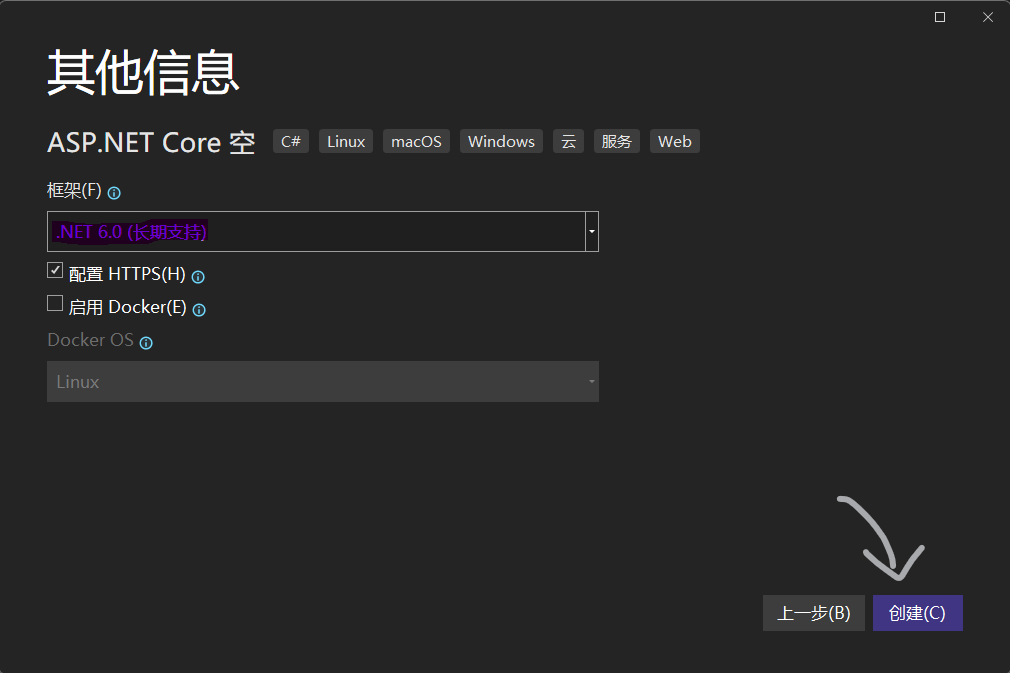Viewport: 1010px width, 673px height.
Task: Click the 其他信息 heading
Action: point(143,72)
